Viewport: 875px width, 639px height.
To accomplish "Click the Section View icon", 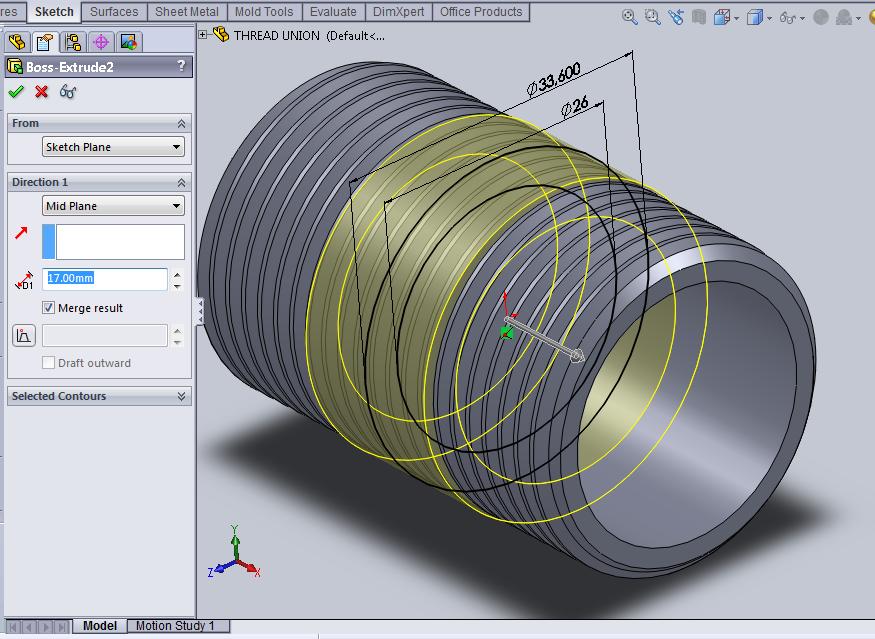I will [722, 16].
